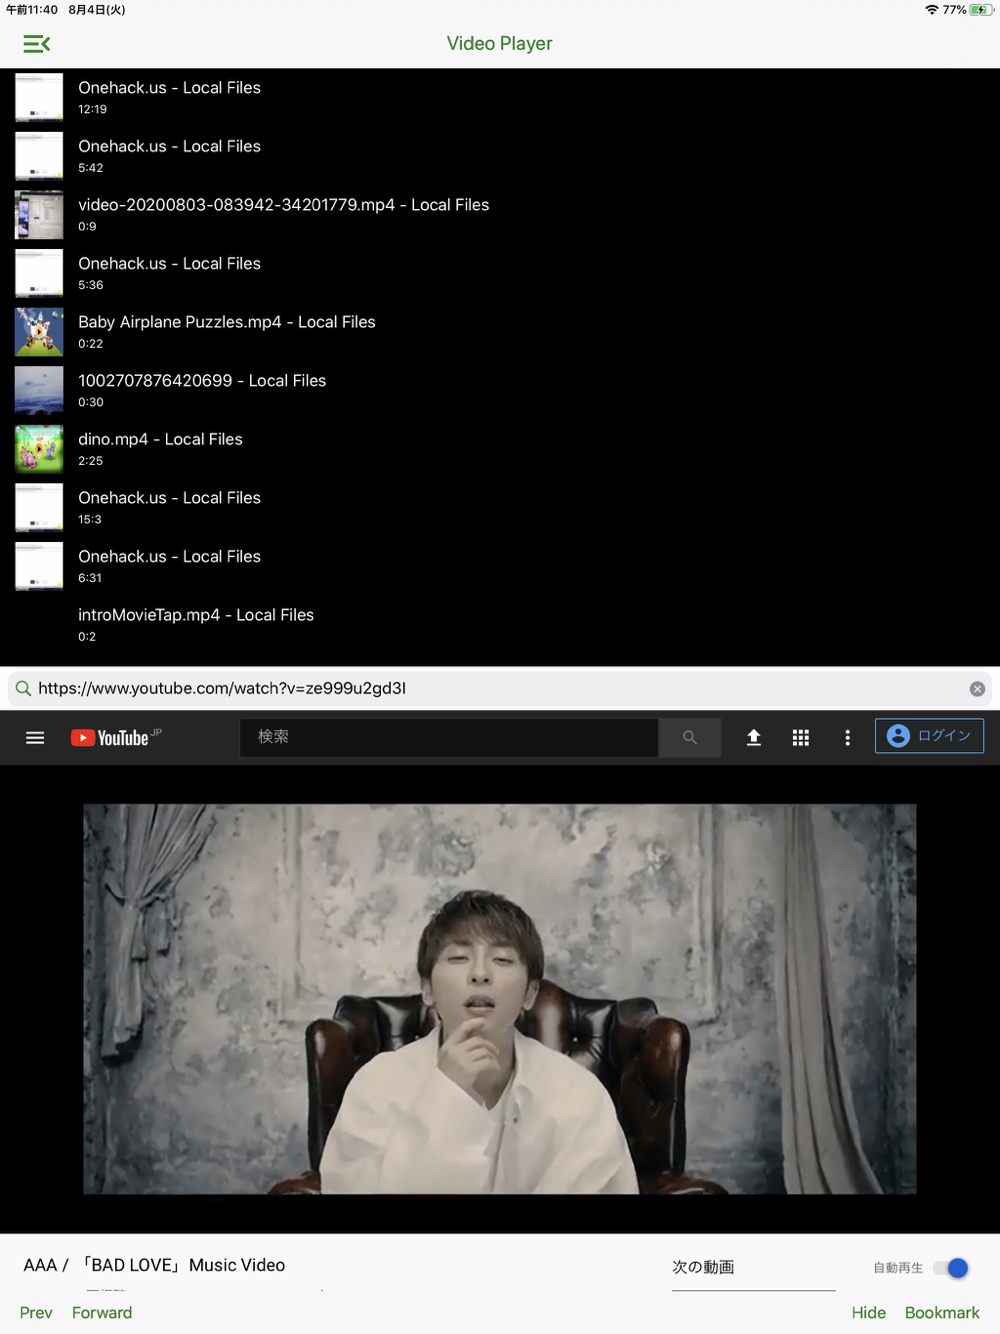Click the 次の動画 heading

tap(703, 1267)
